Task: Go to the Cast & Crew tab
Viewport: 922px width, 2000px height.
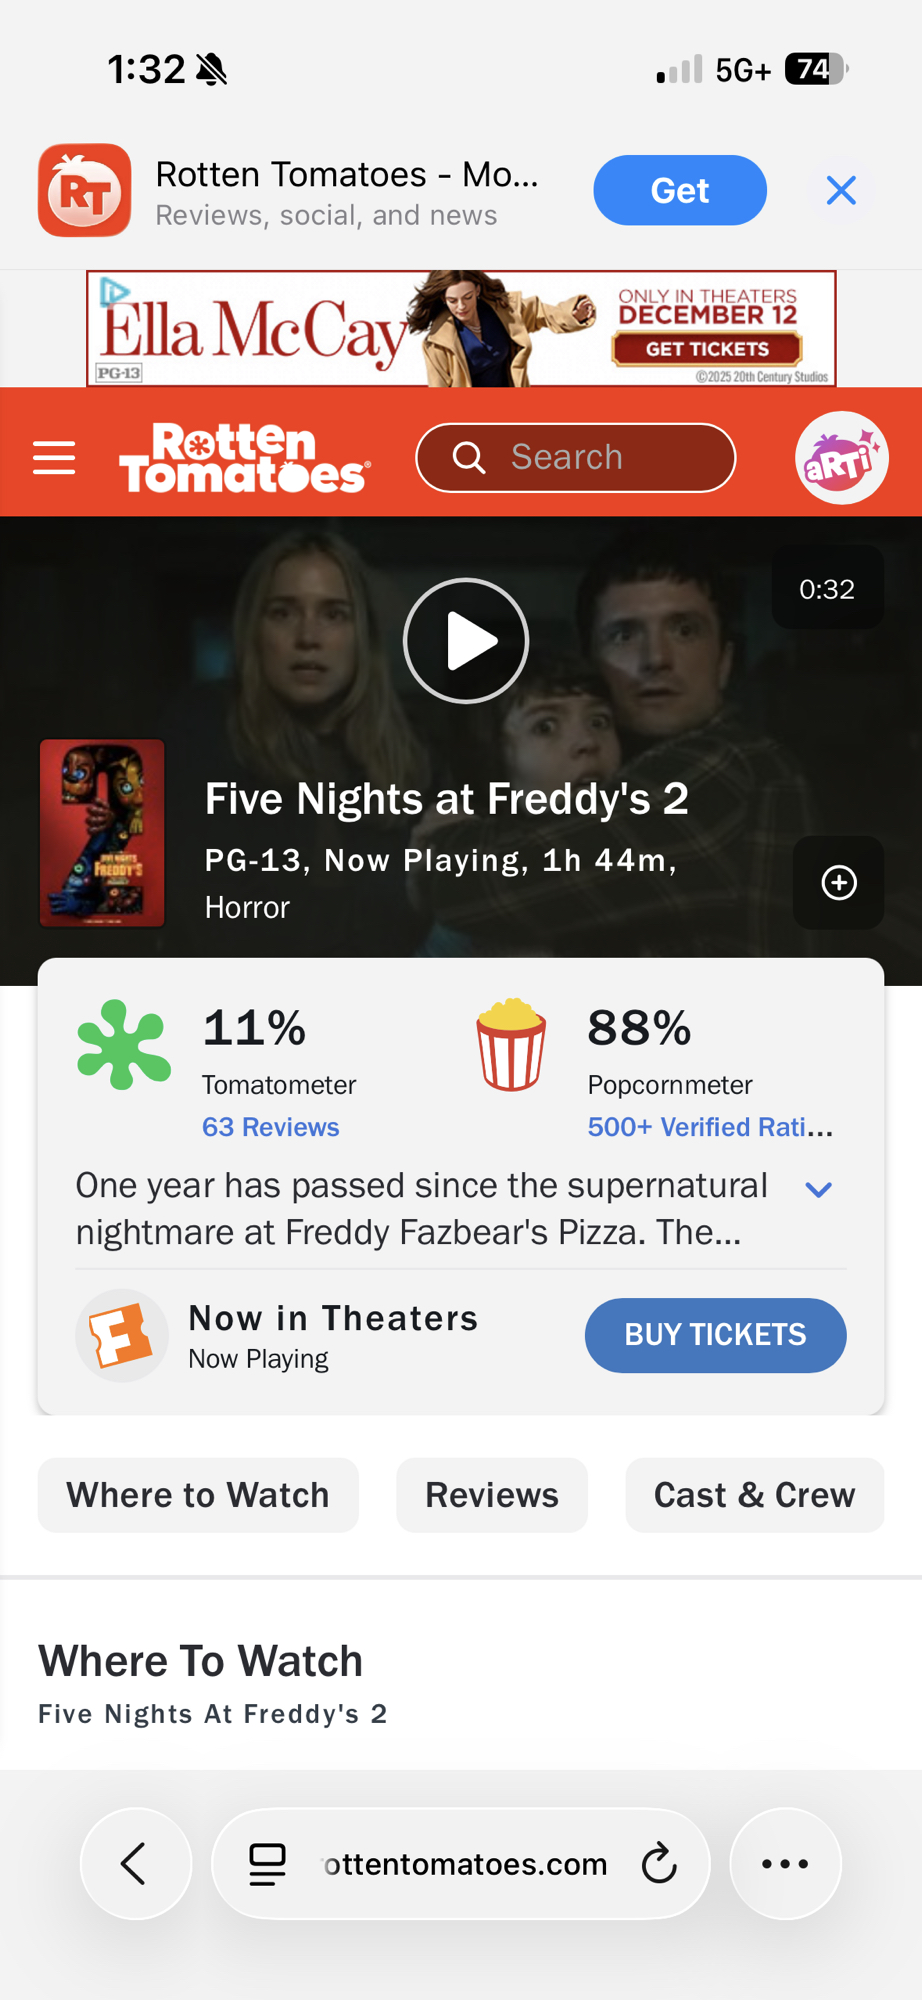Action: [754, 1495]
